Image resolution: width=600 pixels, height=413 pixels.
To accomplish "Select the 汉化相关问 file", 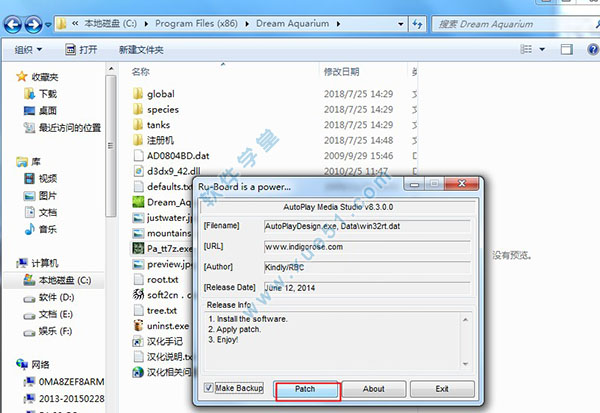I will tap(162, 372).
